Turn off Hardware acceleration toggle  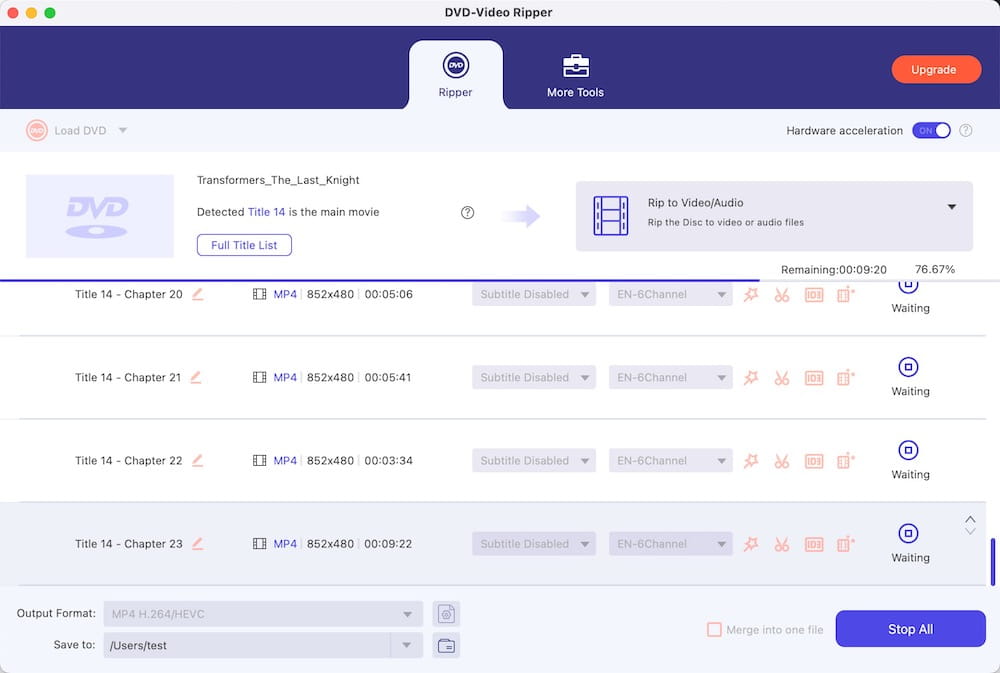[x=931, y=130]
